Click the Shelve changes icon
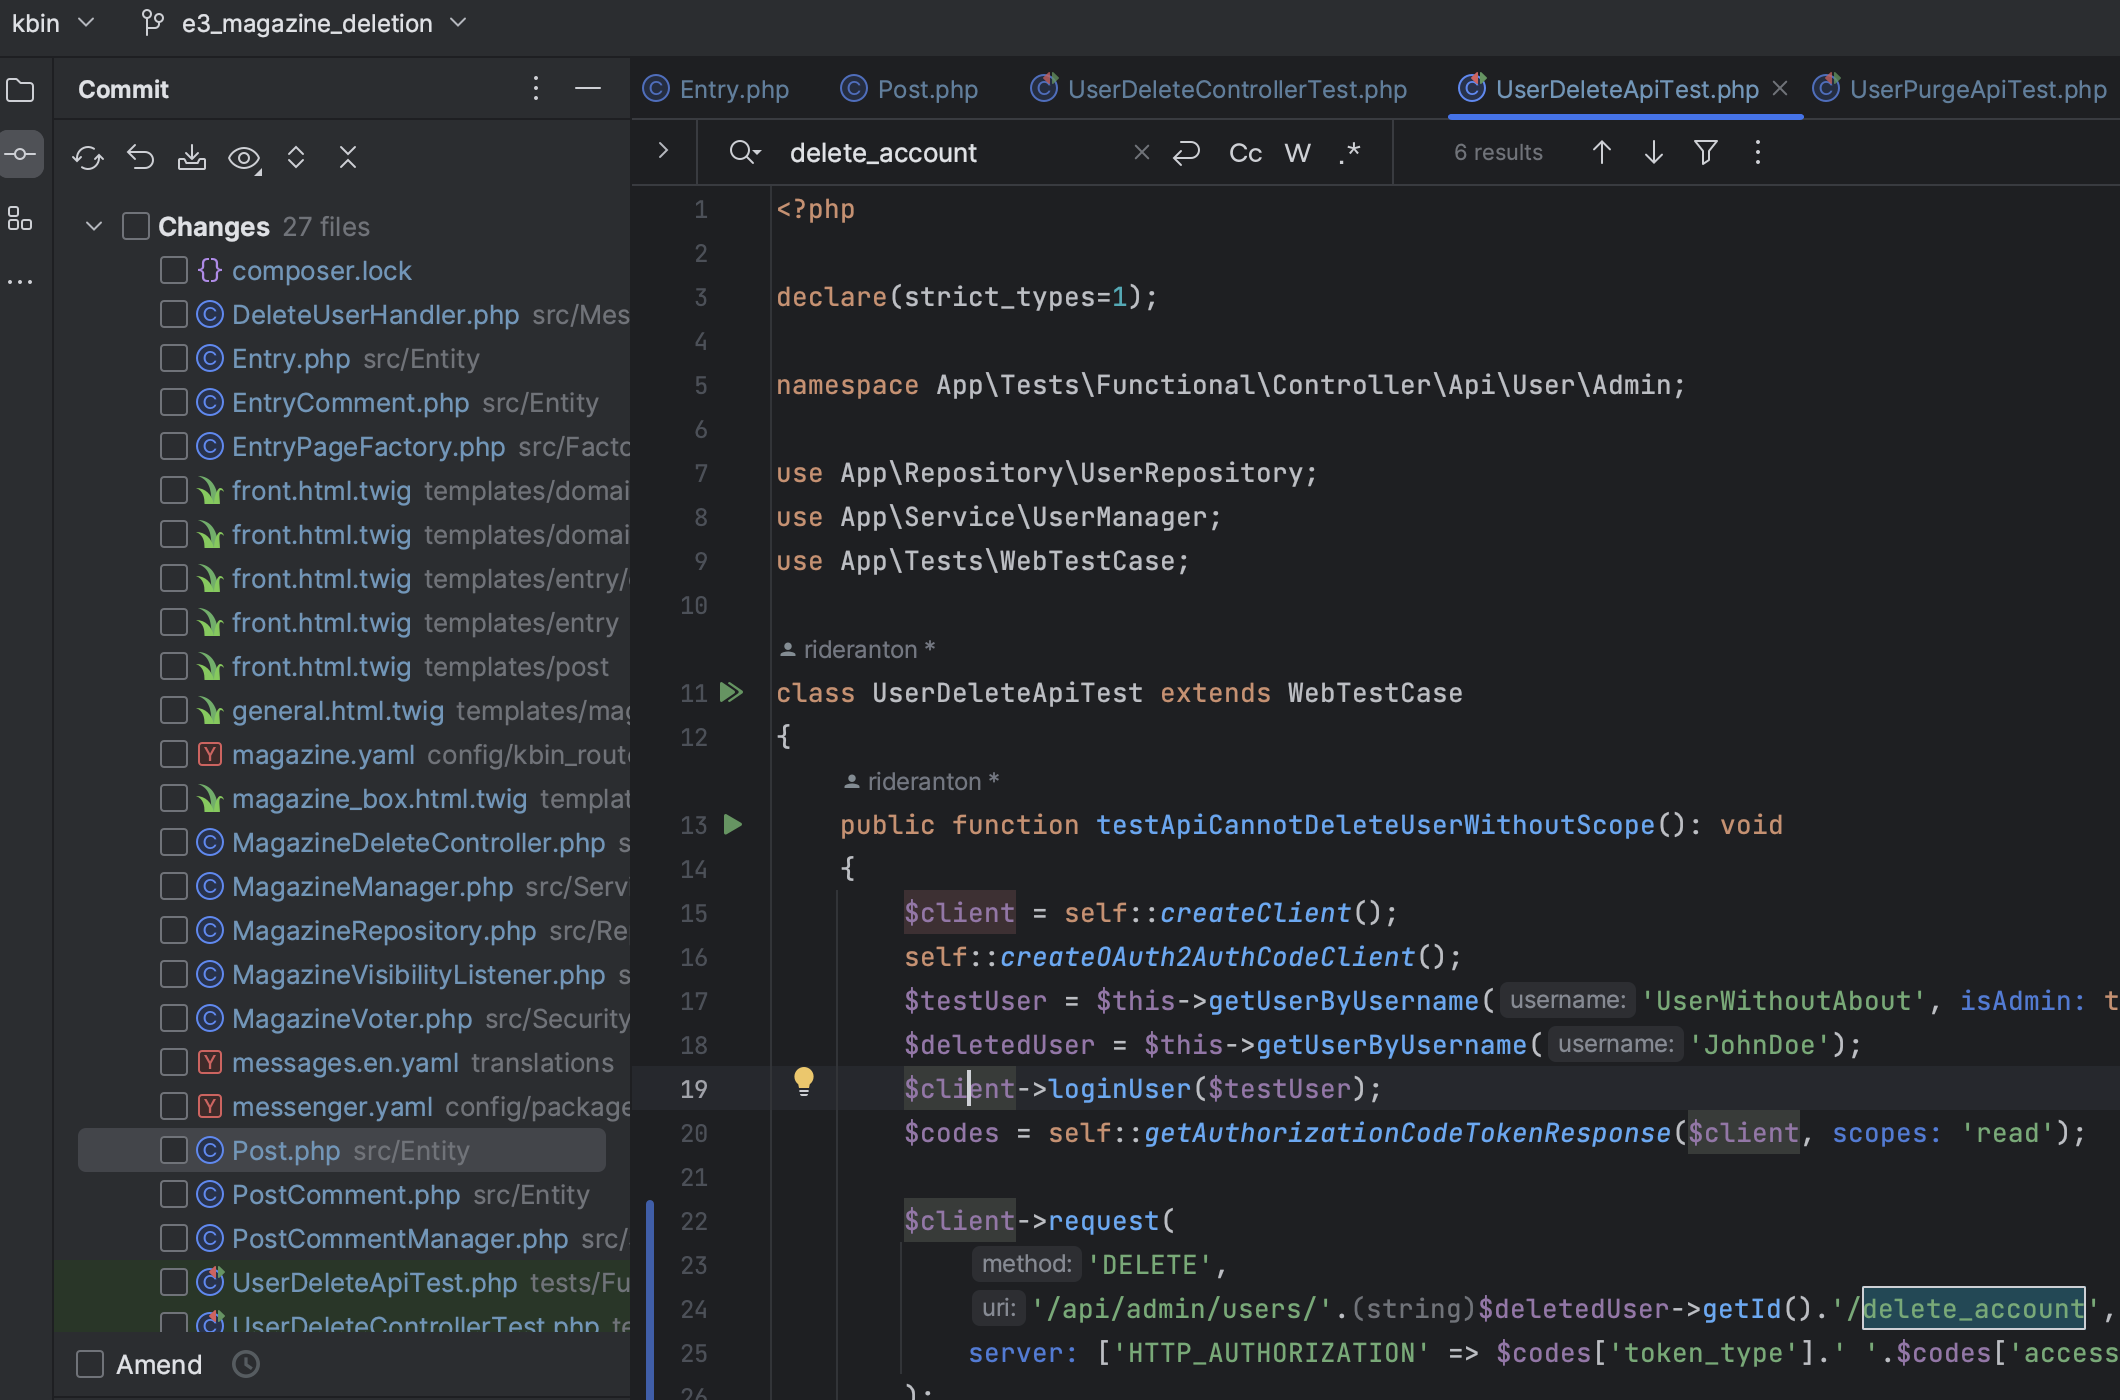This screenshot has width=2120, height=1400. point(192,157)
